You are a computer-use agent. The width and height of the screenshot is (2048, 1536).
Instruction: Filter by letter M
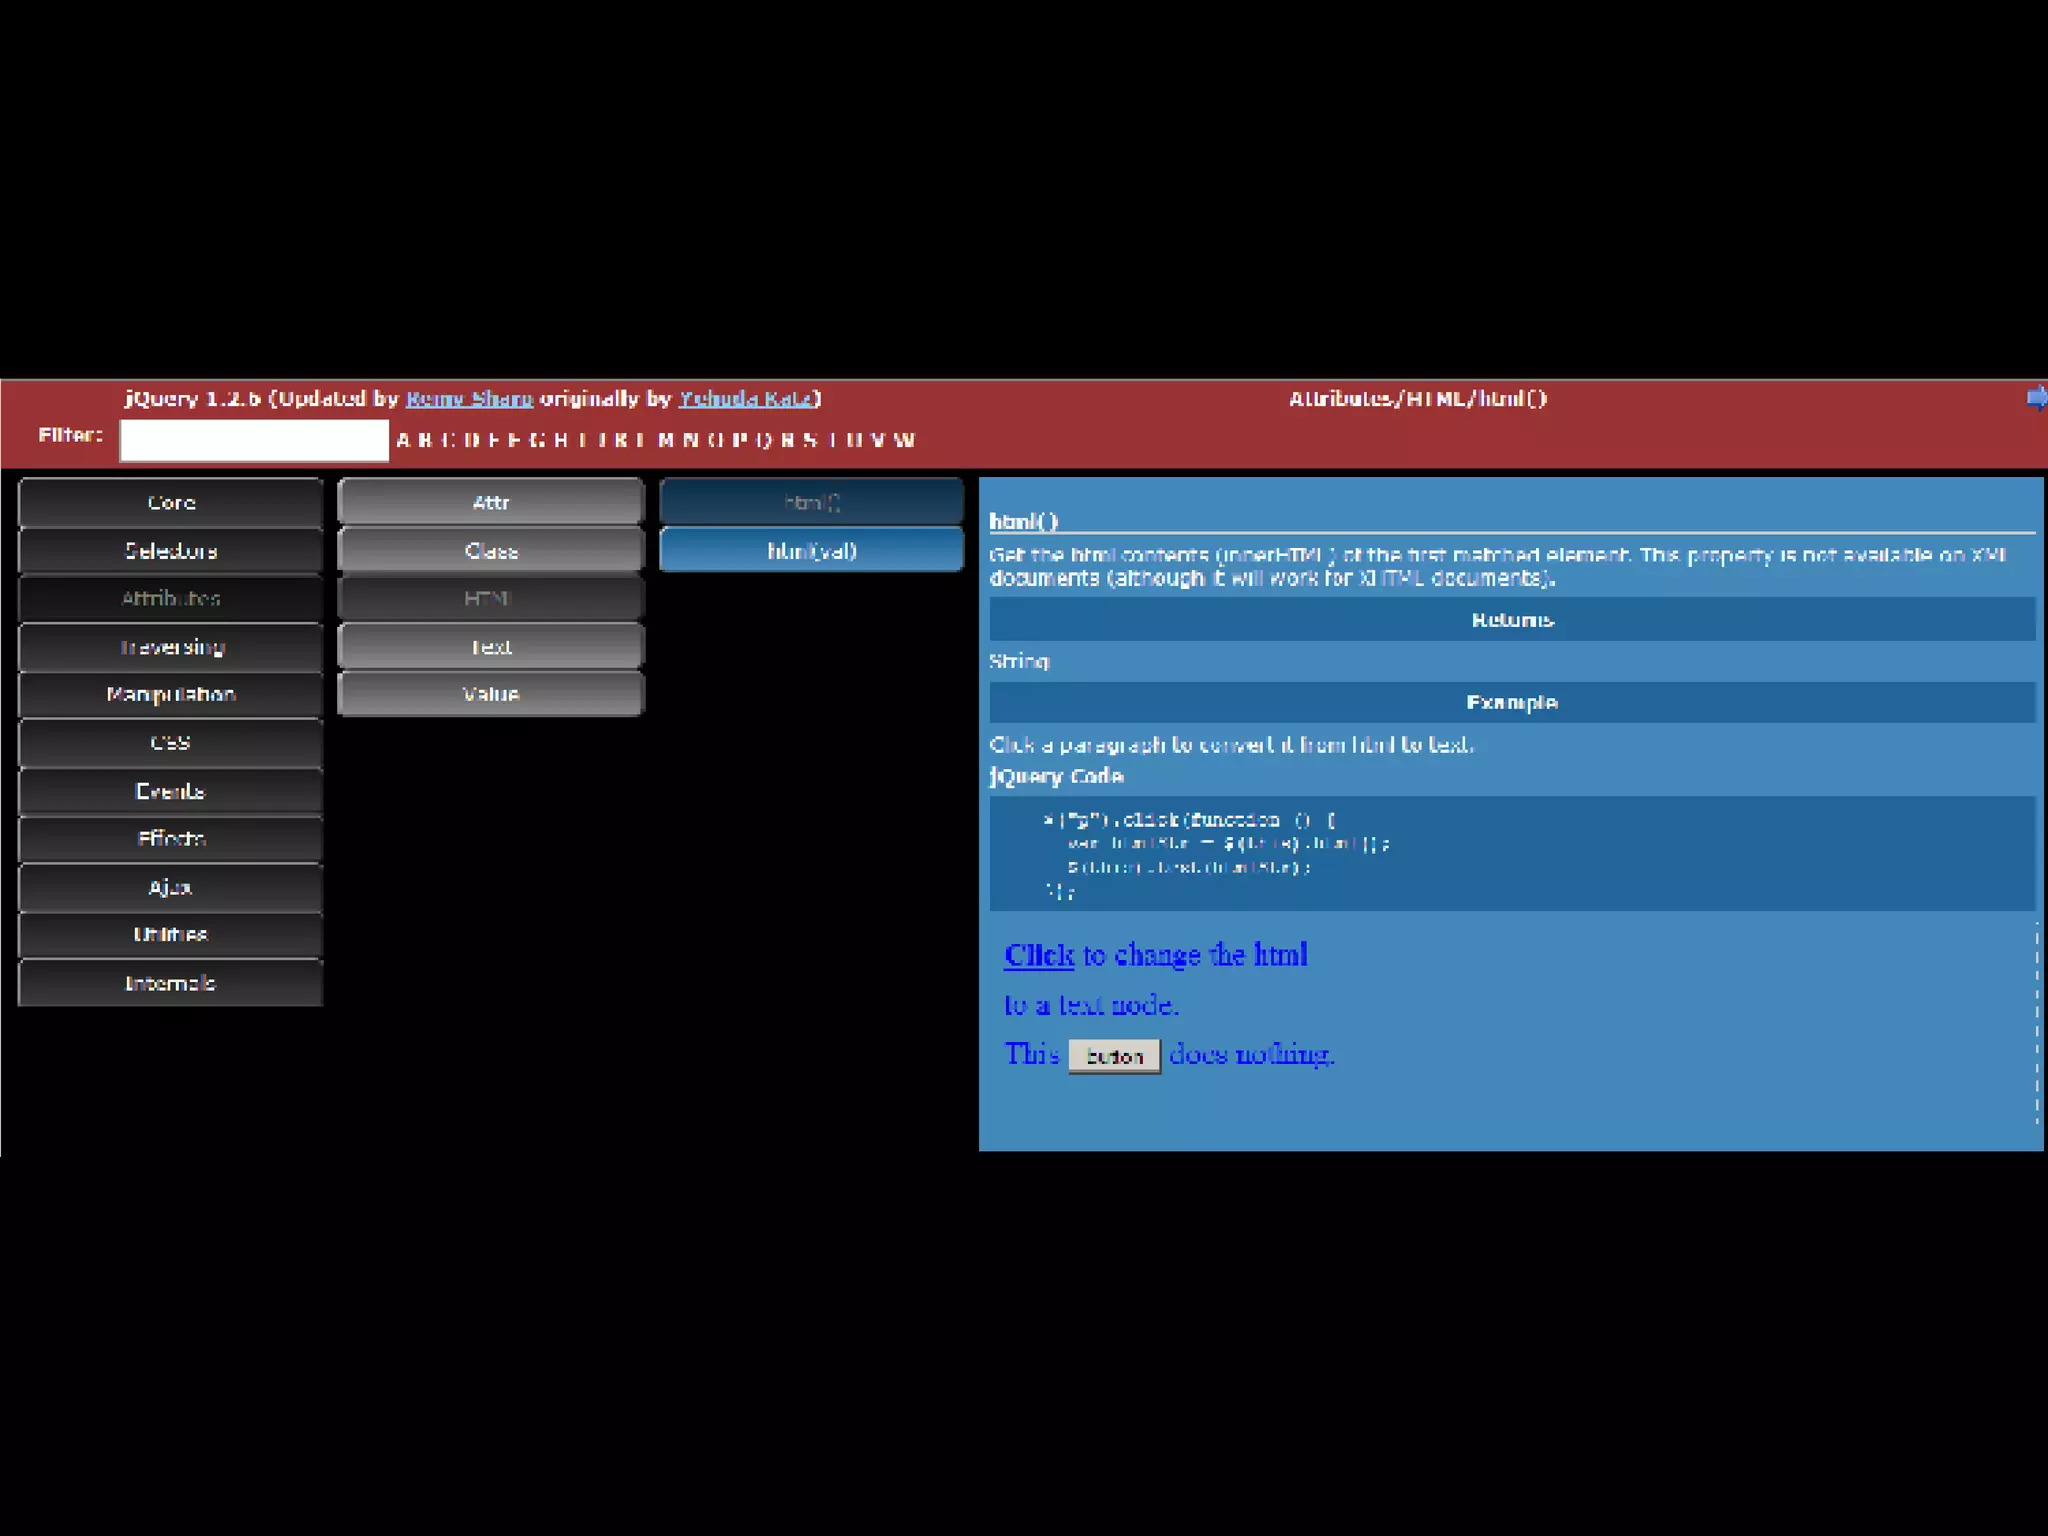click(x=666, y=440)
